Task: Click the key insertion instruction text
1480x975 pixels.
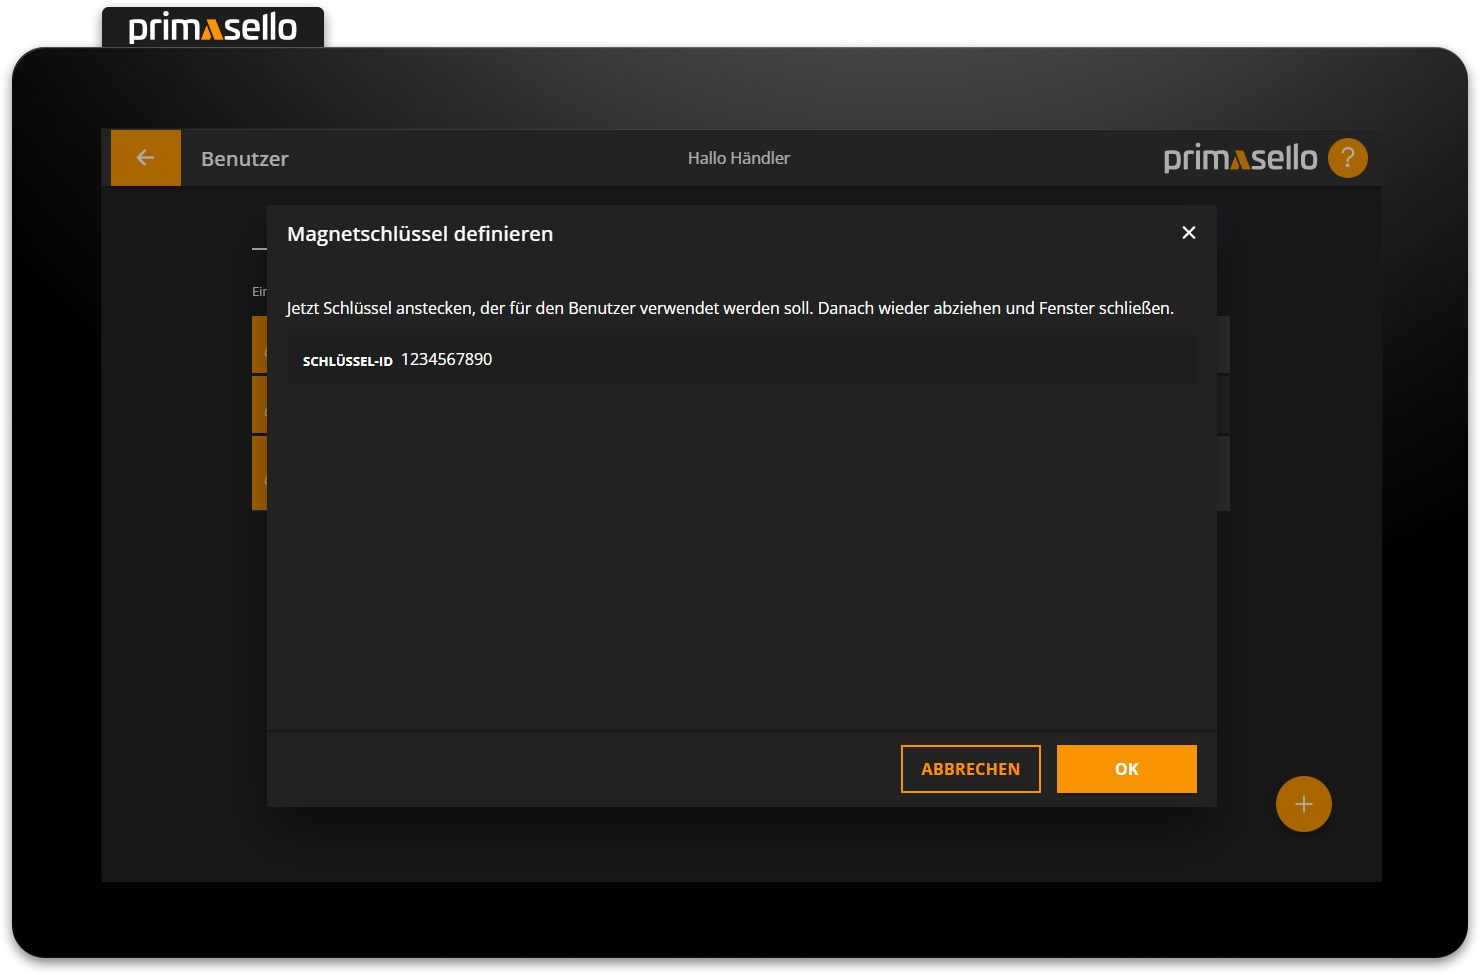Action: point(730,308)
